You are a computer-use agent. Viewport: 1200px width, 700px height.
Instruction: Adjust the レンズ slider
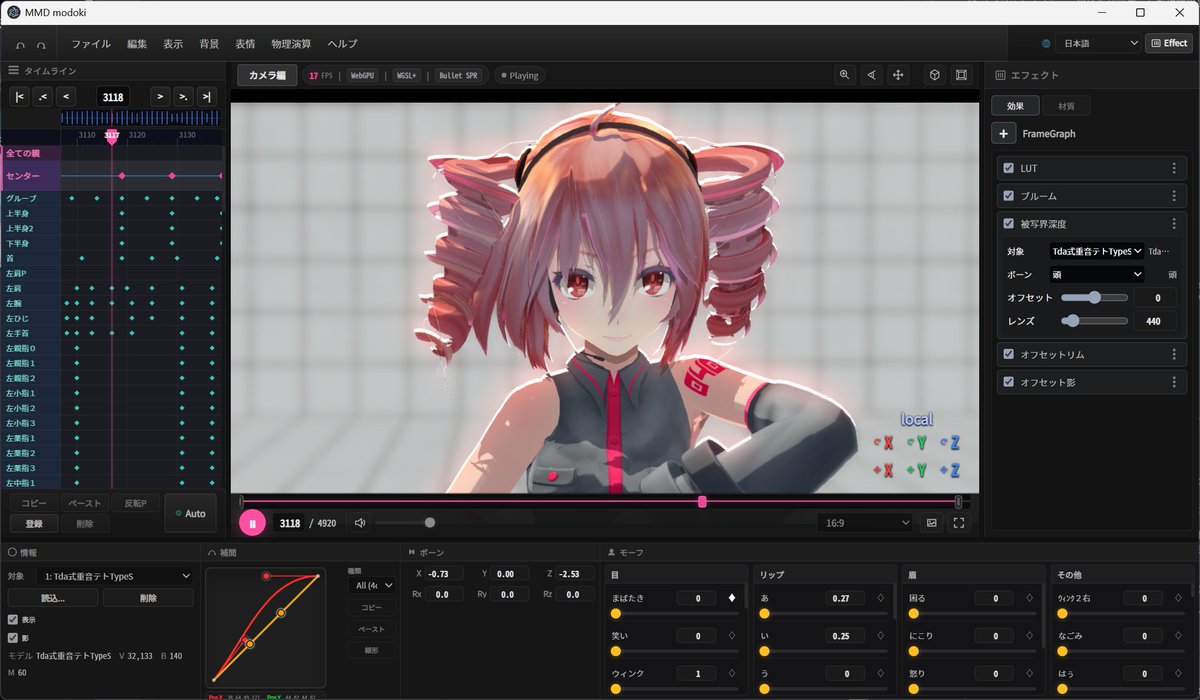1094,321
